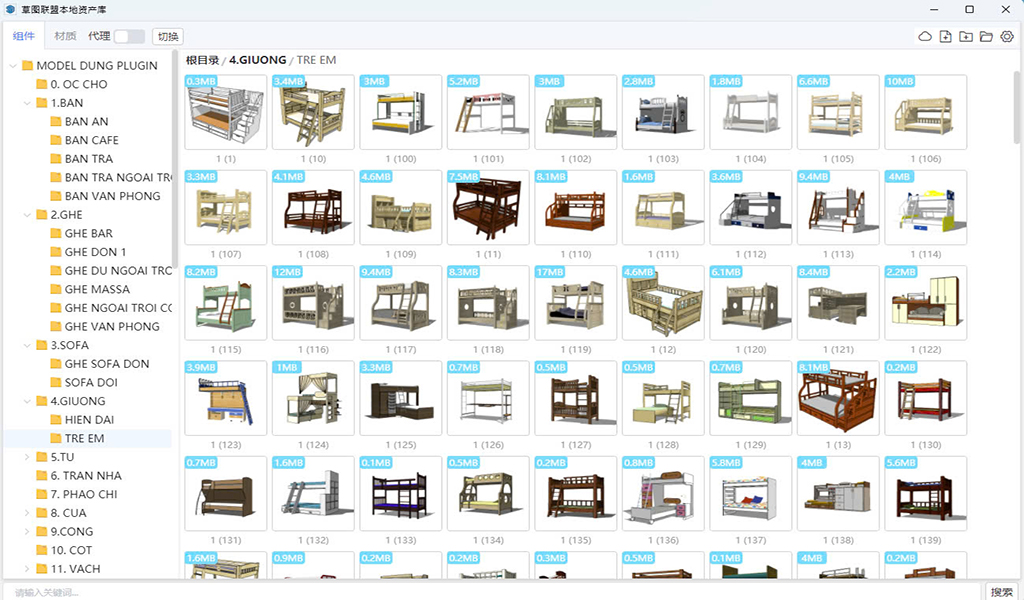Viewport: 1024px width, 600px height.
Task: Click the thumbnail grid vertical scrollbar
Action: coord(1017,108)
